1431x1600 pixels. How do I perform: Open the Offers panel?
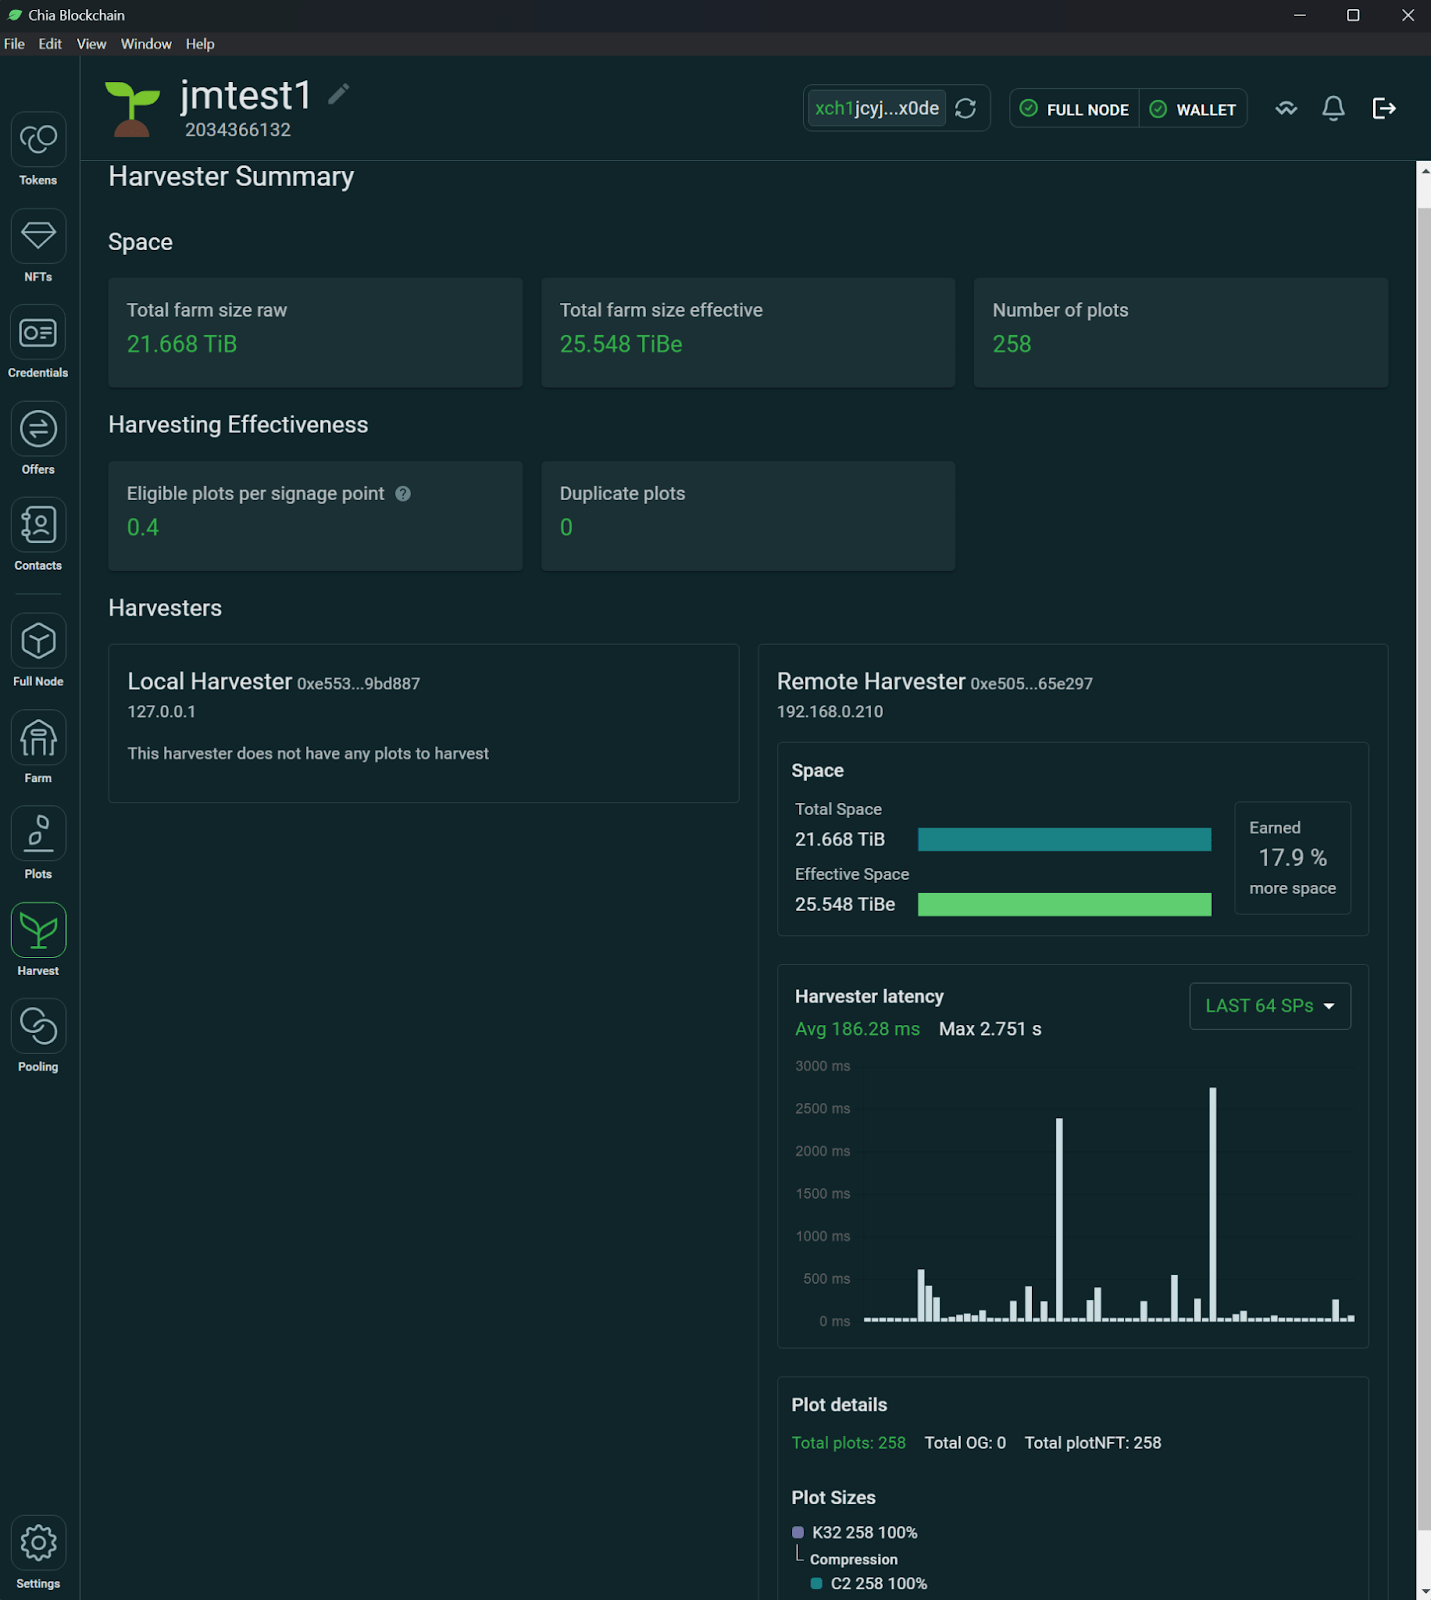pos(38,430)
